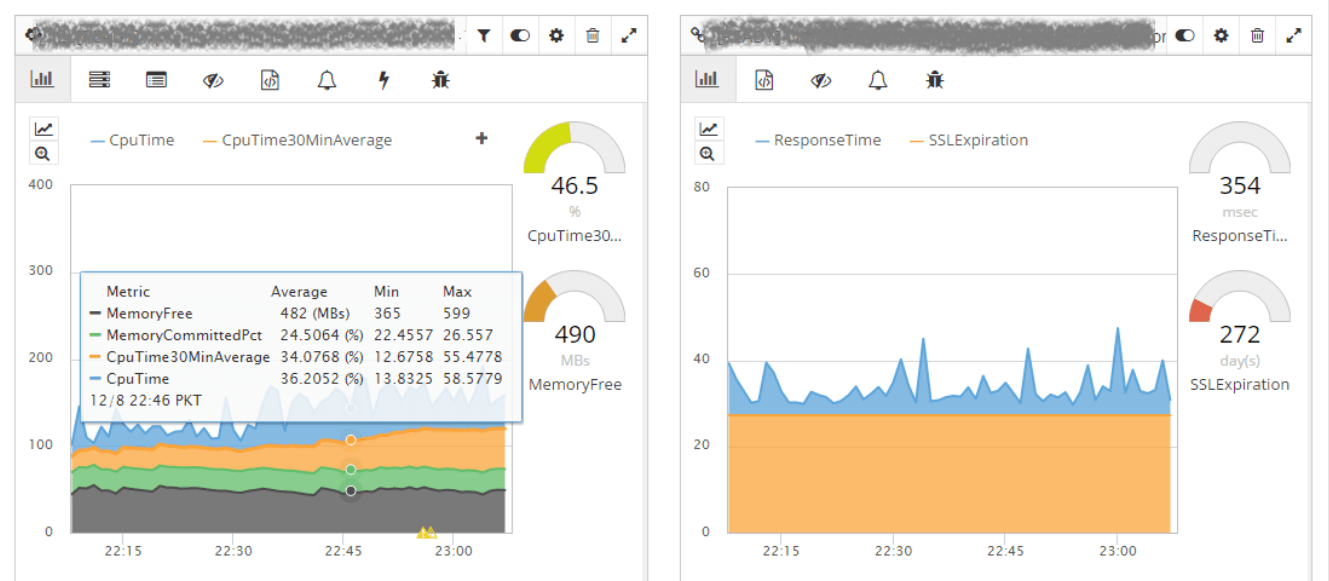Open the bell alerts tab in left widget
1329x581 pixels.
point(327,80)
